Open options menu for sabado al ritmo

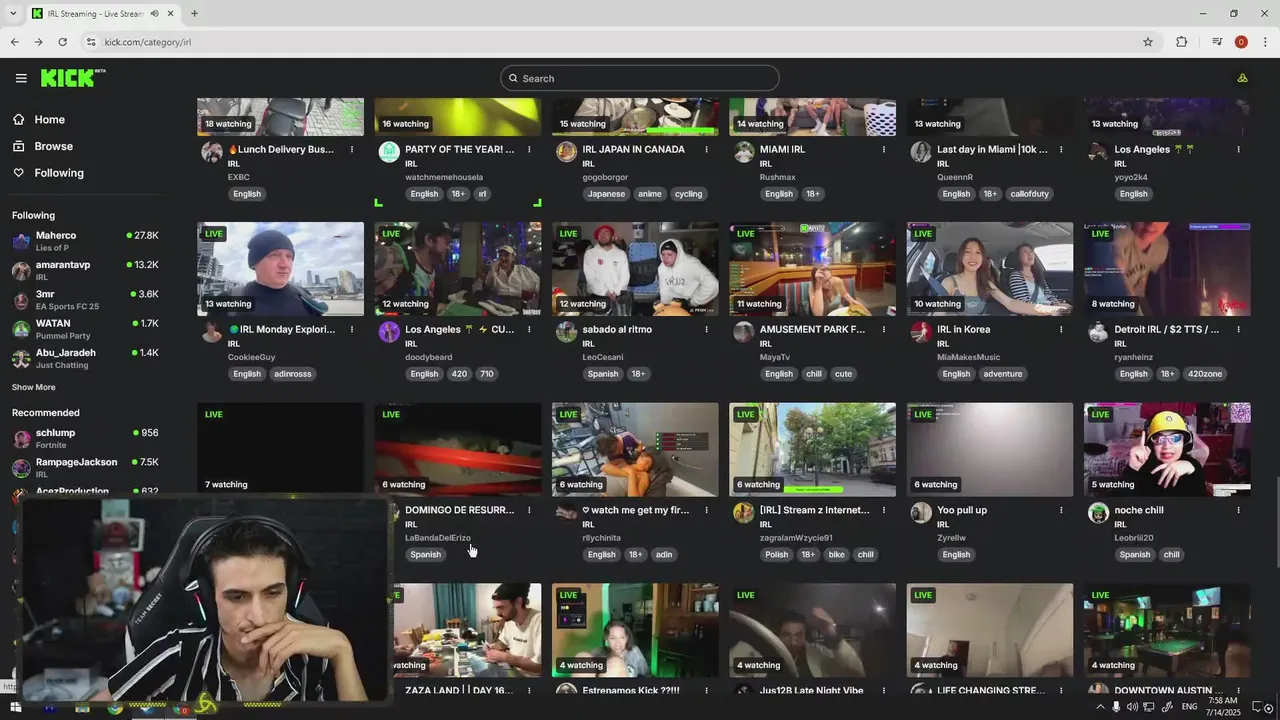point(706,329)
